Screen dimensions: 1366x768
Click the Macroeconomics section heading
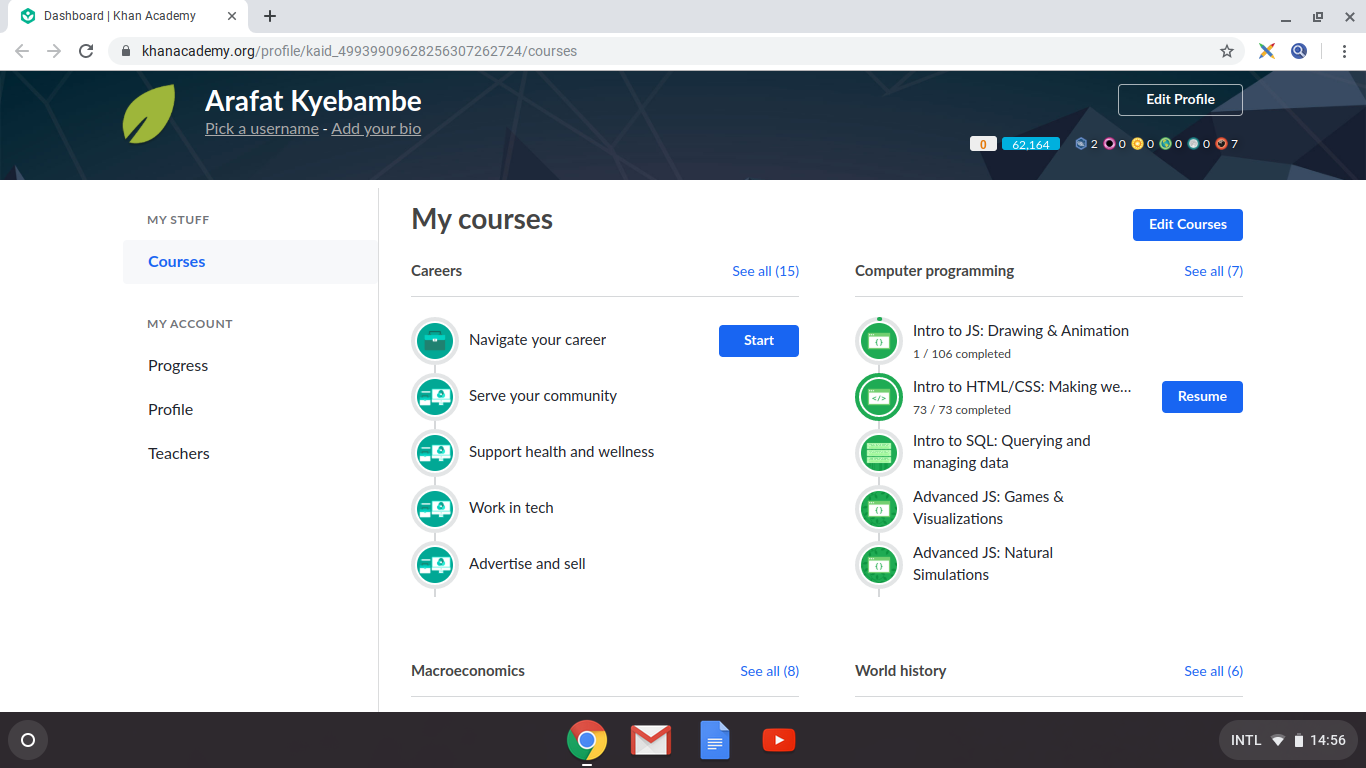click(468, 671)
